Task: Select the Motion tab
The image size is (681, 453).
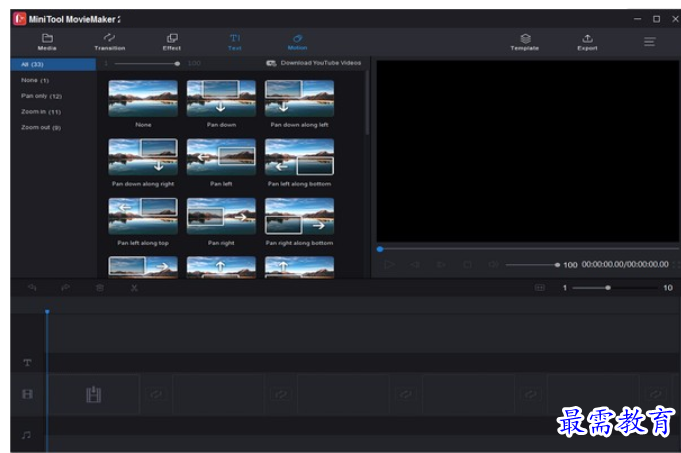Action: (298, 42)
